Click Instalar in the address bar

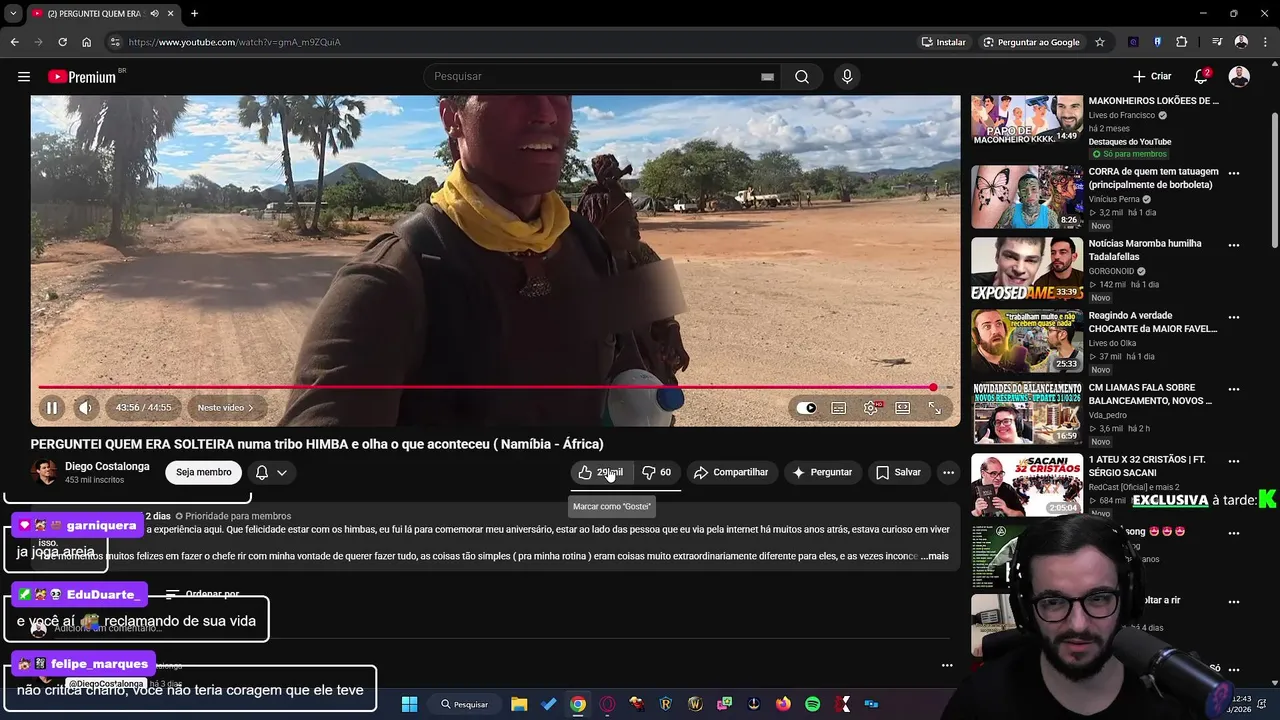(943, 42)
